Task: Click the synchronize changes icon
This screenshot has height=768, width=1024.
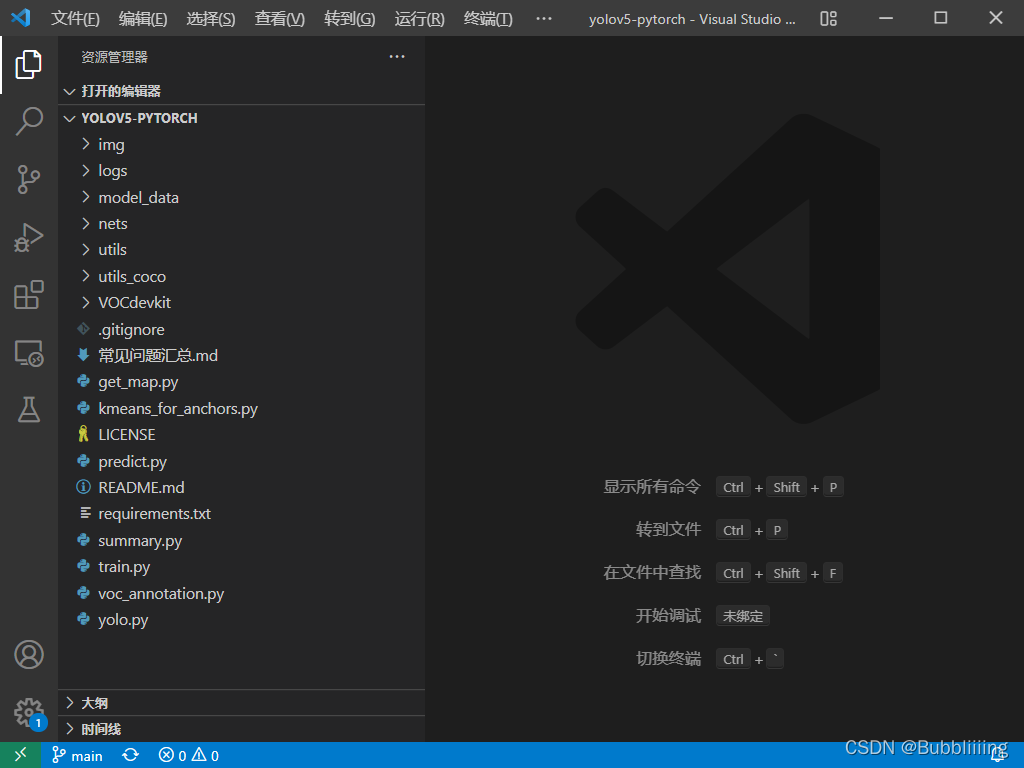Action: click(x=131, y=756)
